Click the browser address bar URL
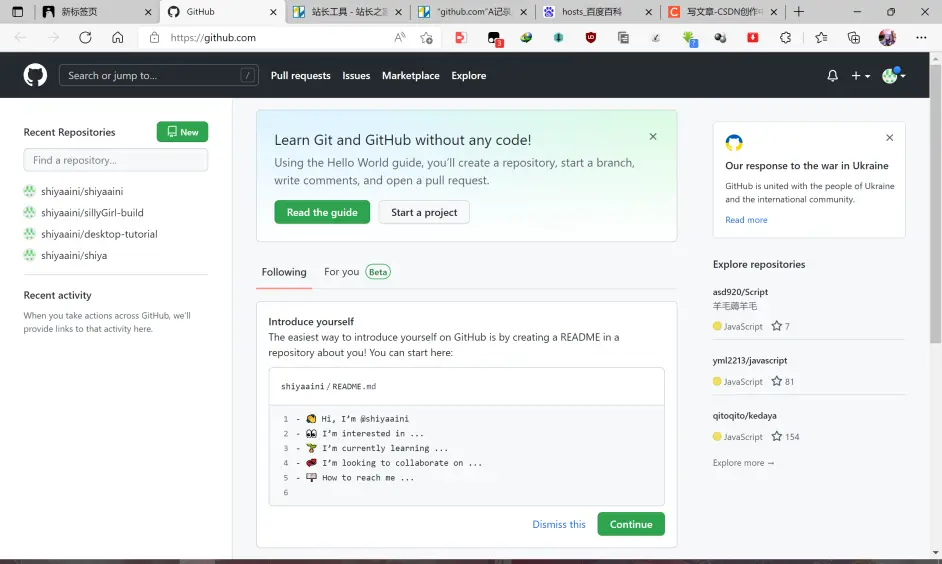The height and width of the screenshot is (564, 942). 213,37
